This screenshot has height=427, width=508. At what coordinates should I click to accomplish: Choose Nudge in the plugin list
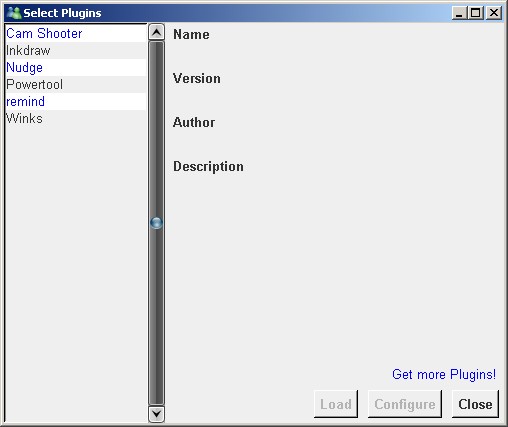click(x=76, y=67)
